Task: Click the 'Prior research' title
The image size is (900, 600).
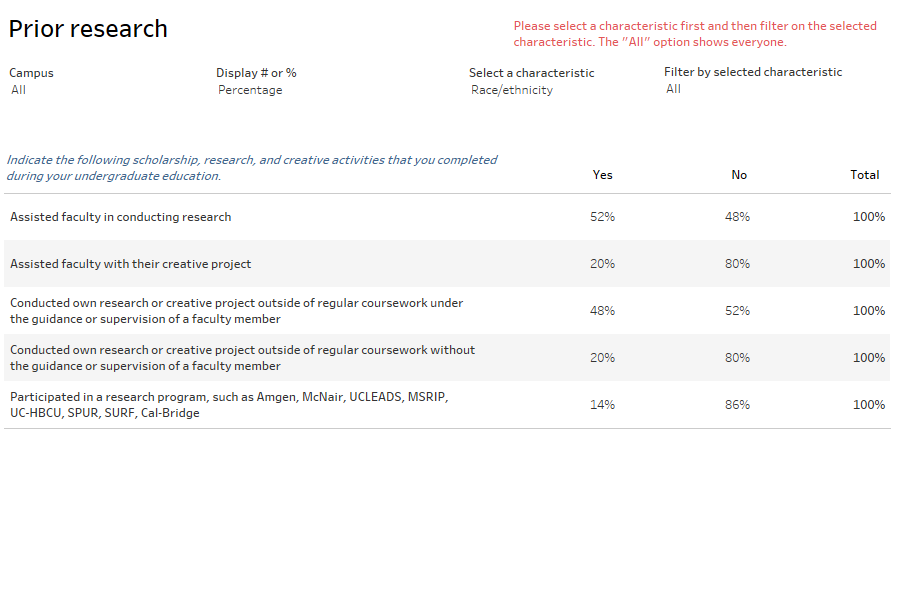Action: click(x=88, y=28)
